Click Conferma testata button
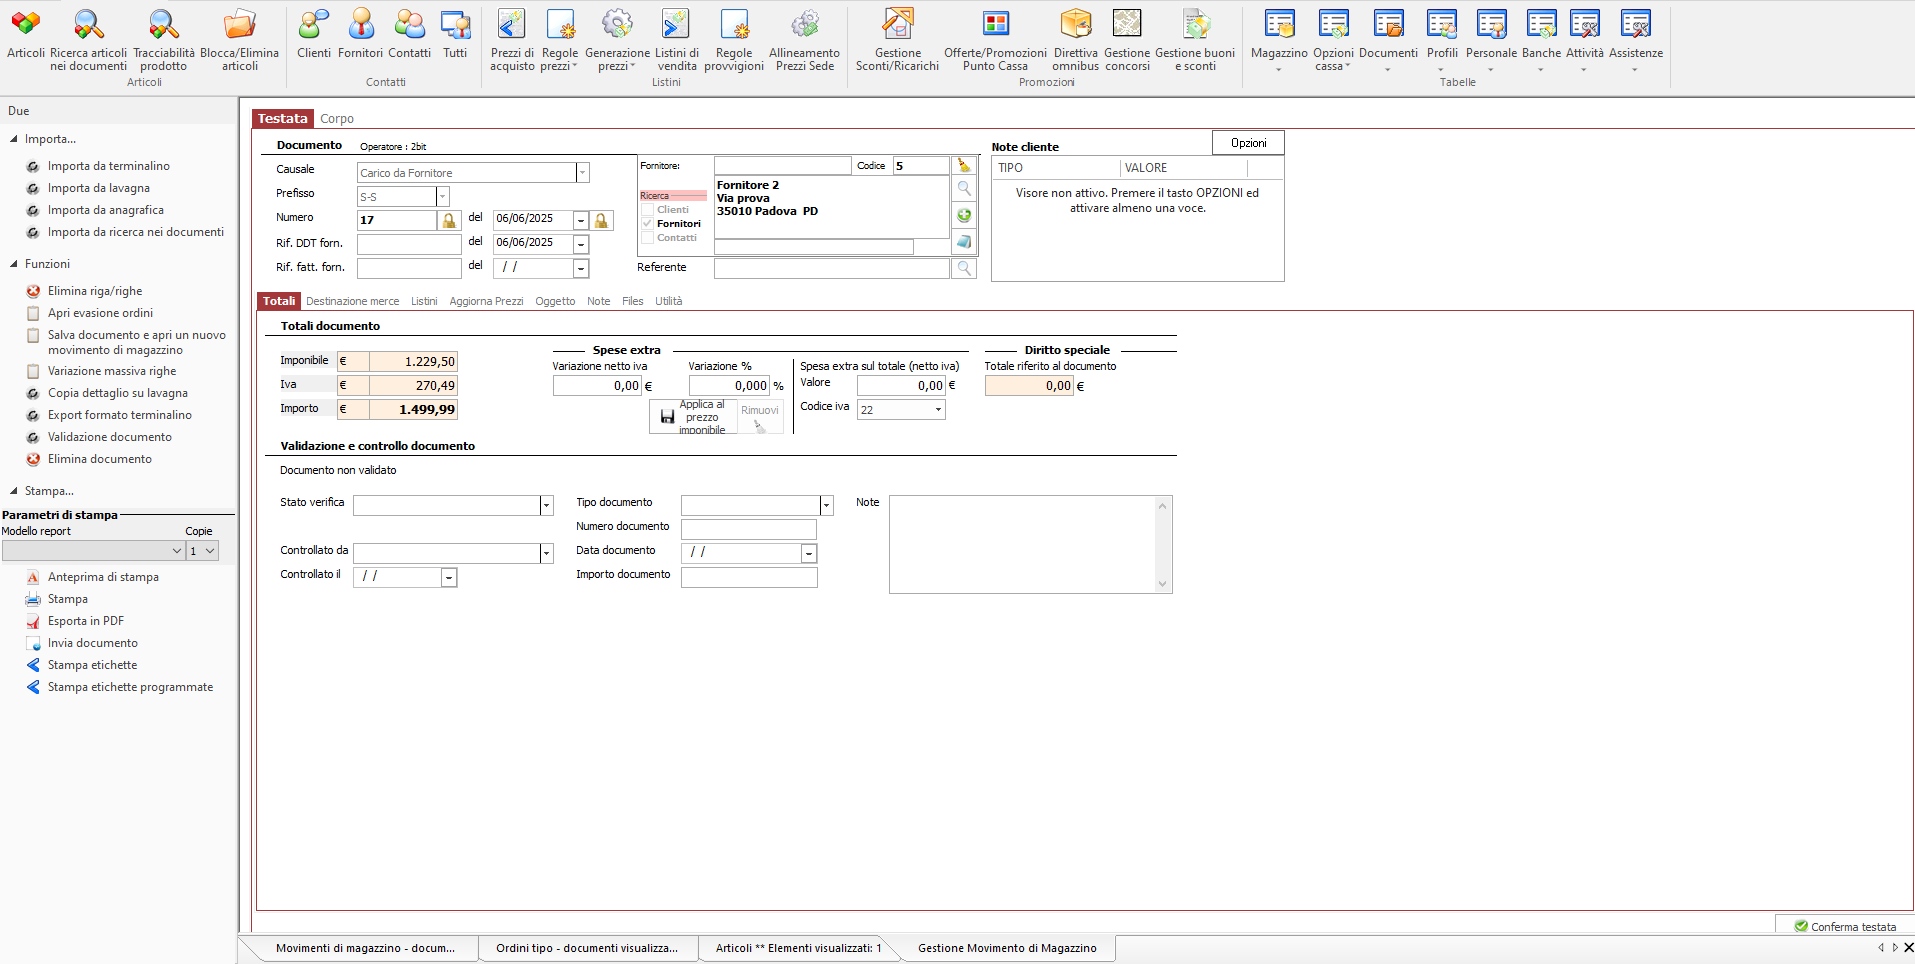 coord(1845,926)
